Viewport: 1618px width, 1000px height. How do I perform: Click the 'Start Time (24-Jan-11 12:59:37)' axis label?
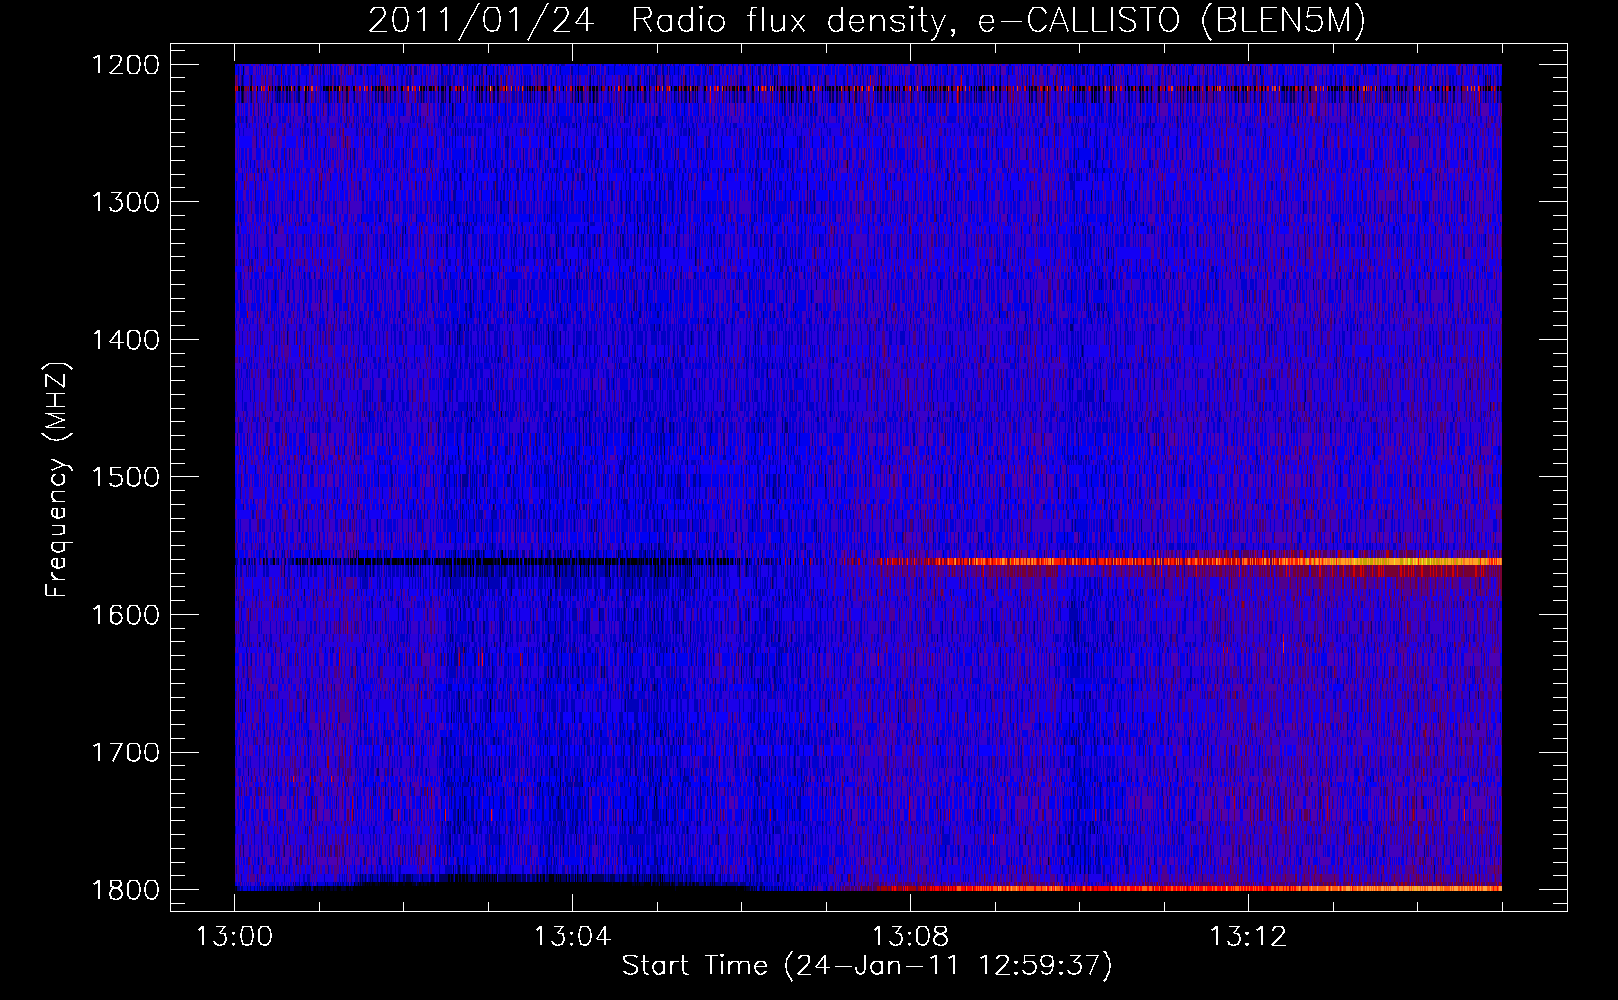pyautogui.click(x=867, y=966)
